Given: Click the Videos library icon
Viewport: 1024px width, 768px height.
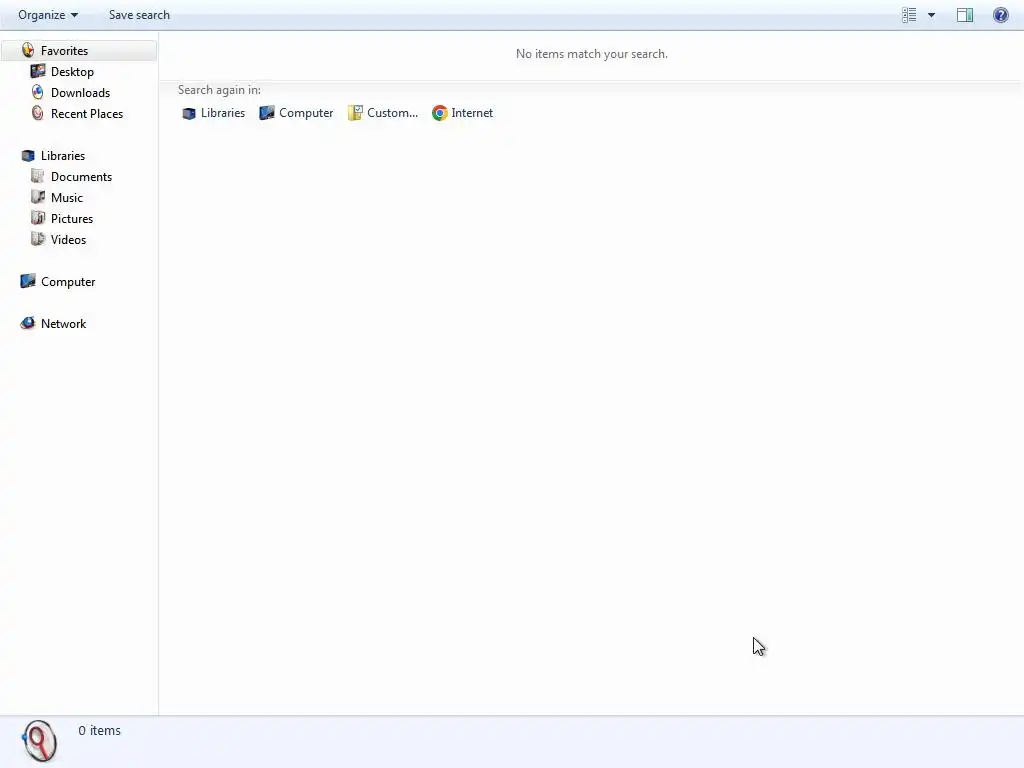Looking at the screenshot, I should [38, 239].
